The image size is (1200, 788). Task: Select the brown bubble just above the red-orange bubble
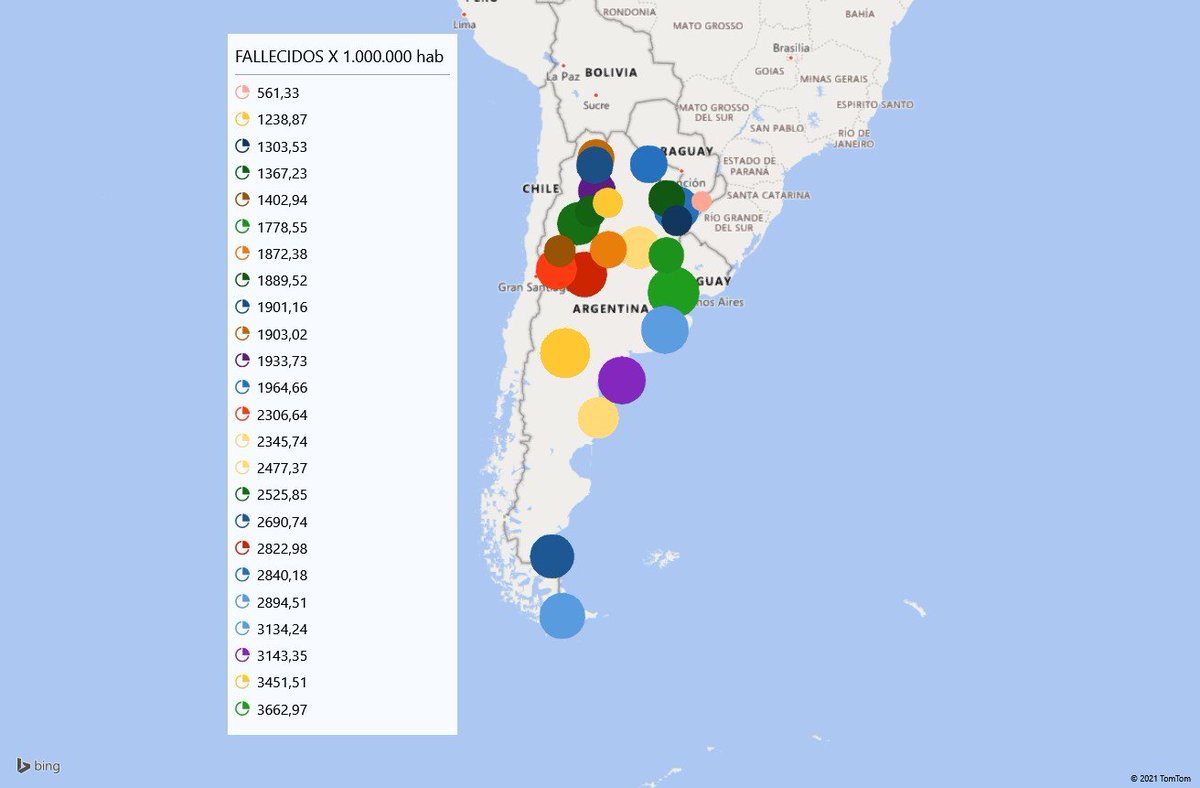click(560, 250)
